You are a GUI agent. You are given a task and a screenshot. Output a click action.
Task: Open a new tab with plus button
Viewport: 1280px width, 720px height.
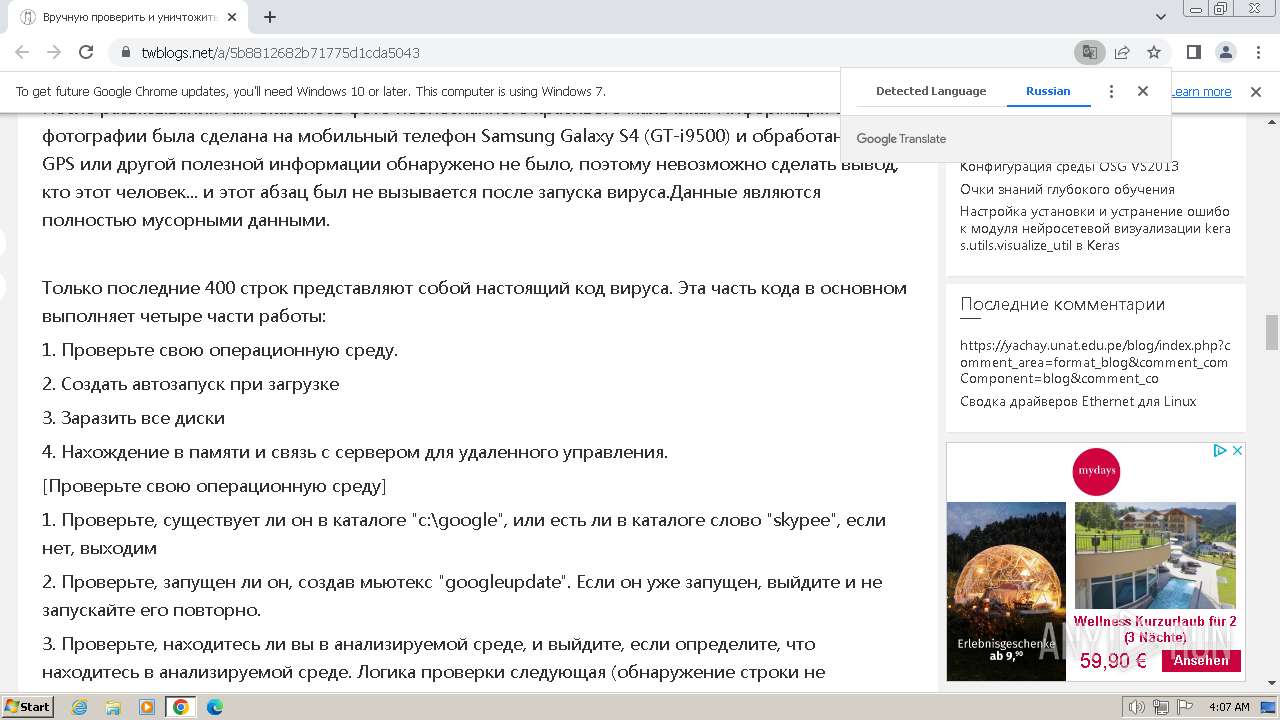point(270,17)
